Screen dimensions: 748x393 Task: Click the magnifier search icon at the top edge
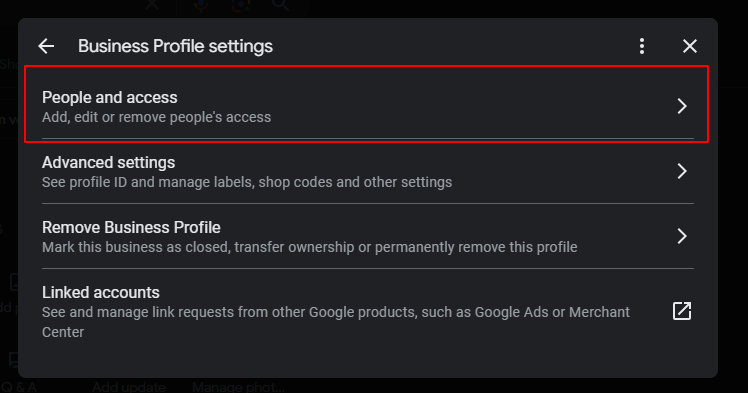coord(281,5)
